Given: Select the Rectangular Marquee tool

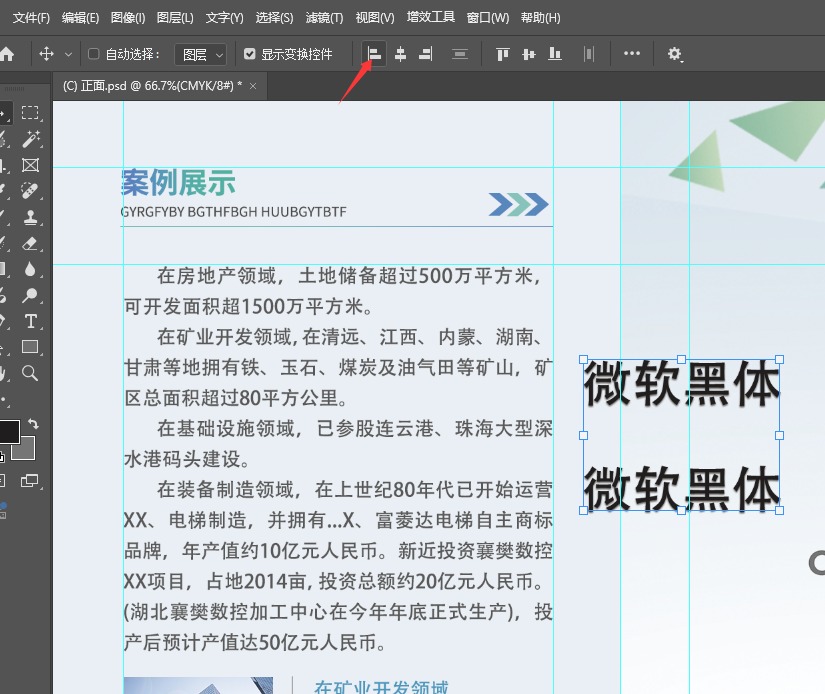Looking at the screenshot, I should [x=30, y=113].
